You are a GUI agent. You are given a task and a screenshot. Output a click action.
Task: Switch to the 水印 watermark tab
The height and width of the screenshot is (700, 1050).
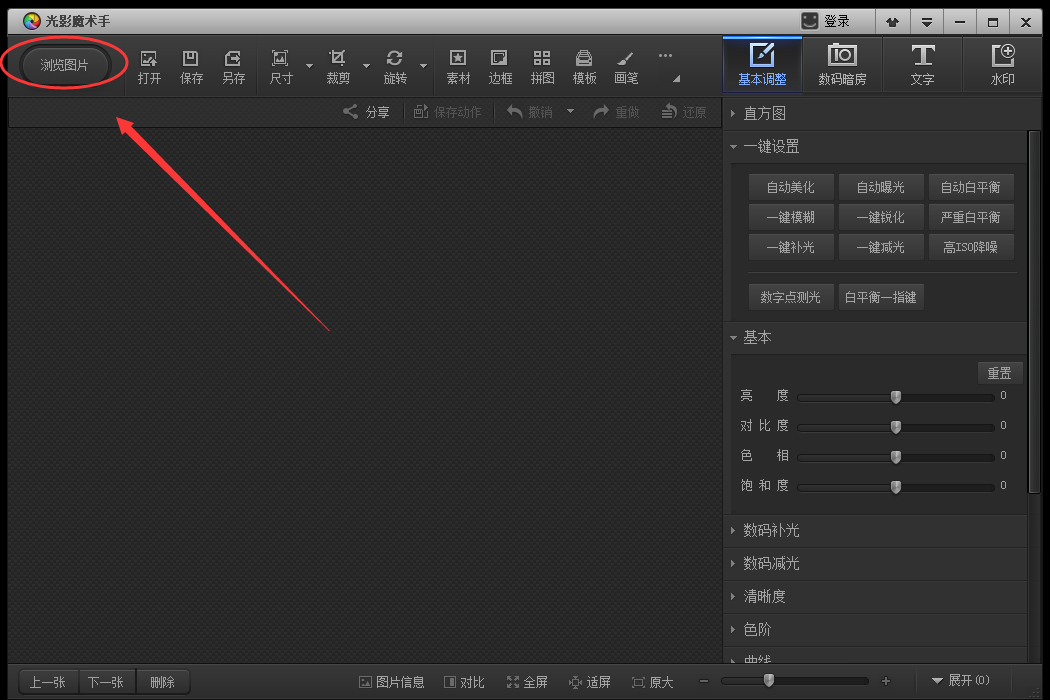[x=1003, y=64]
